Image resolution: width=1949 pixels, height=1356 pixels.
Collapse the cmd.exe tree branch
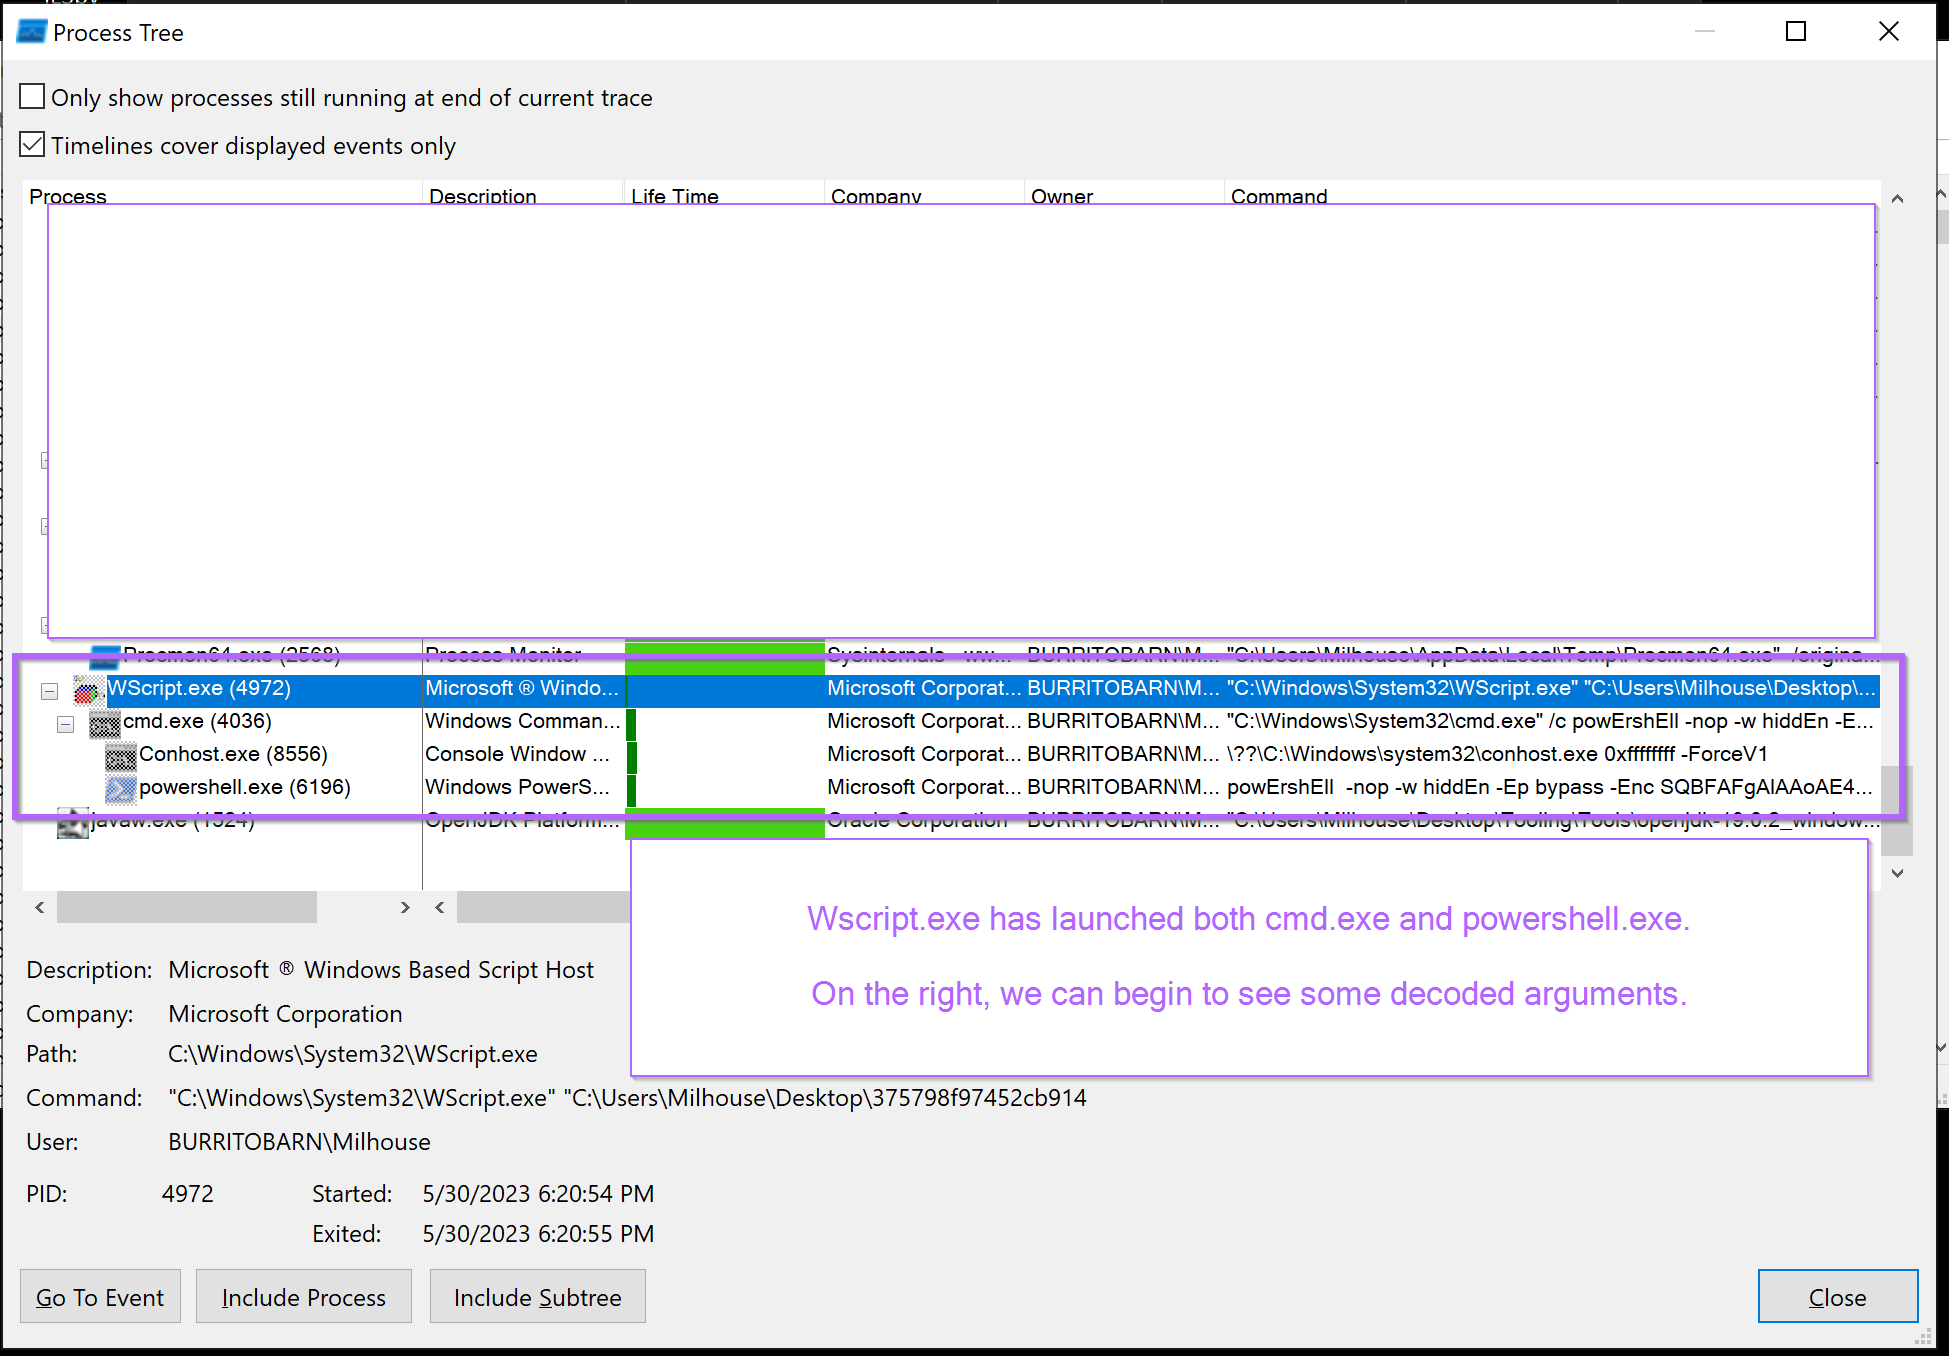[65, 723]
